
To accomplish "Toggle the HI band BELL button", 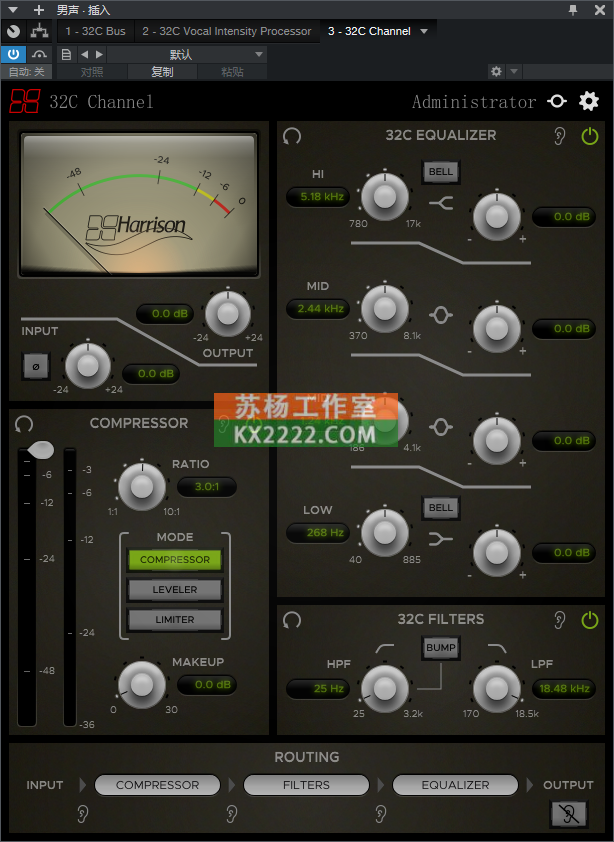I will [x=440, y=172].
